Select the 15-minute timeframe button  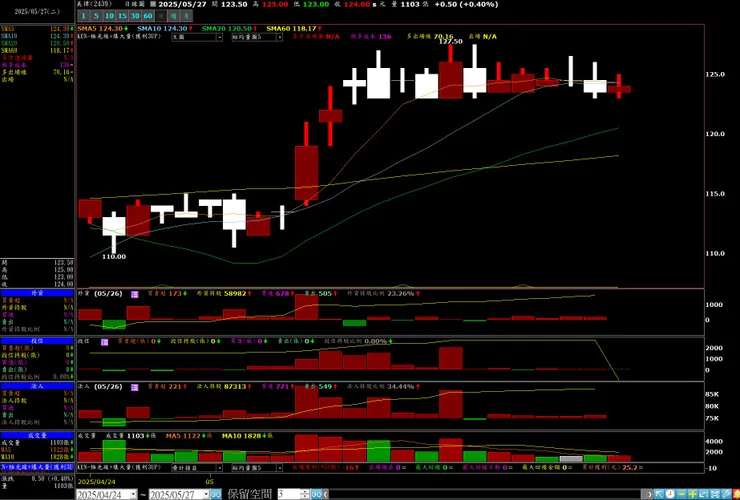point(122,16)
